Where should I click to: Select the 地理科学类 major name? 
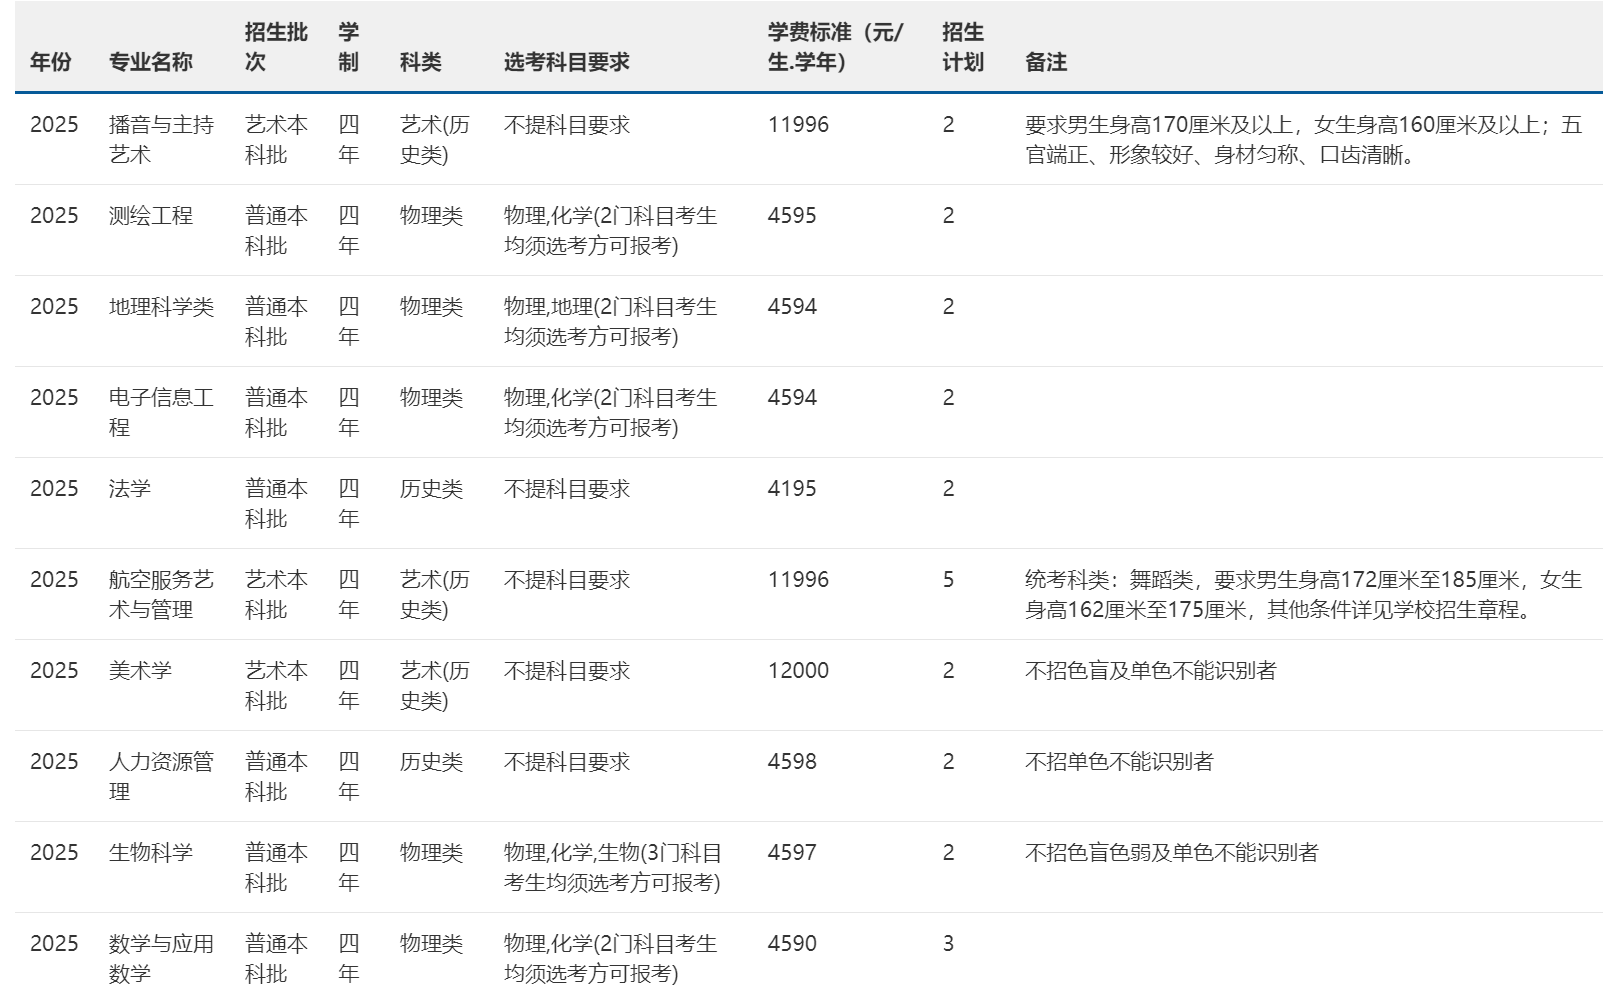click(x=161, y=307)
